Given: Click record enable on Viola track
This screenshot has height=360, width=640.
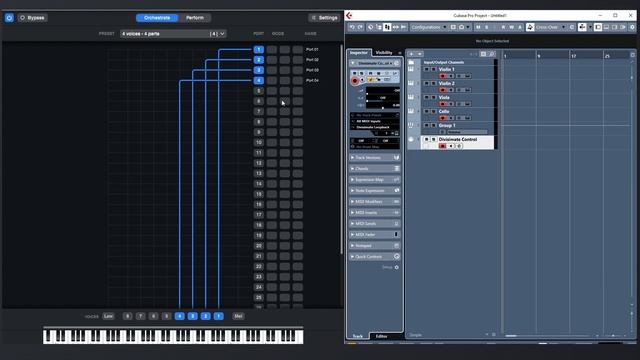Looking at the screenshot, I should [x=442, y=104].
